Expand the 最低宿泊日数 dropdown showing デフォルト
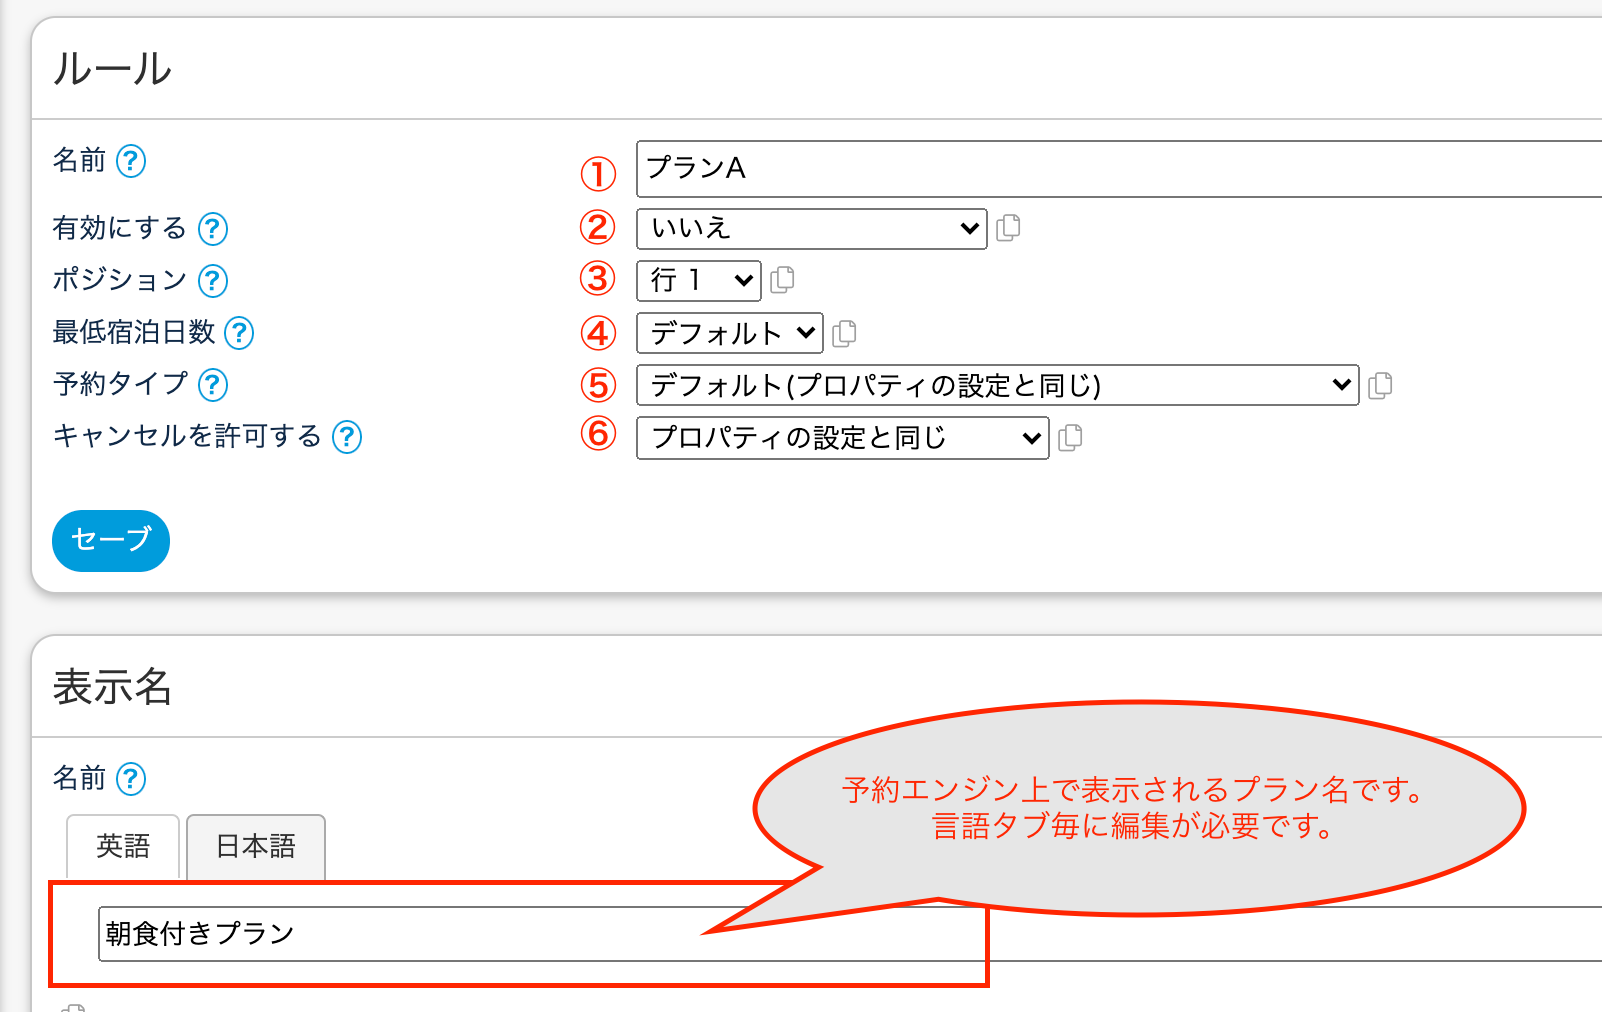 [729, 333]
